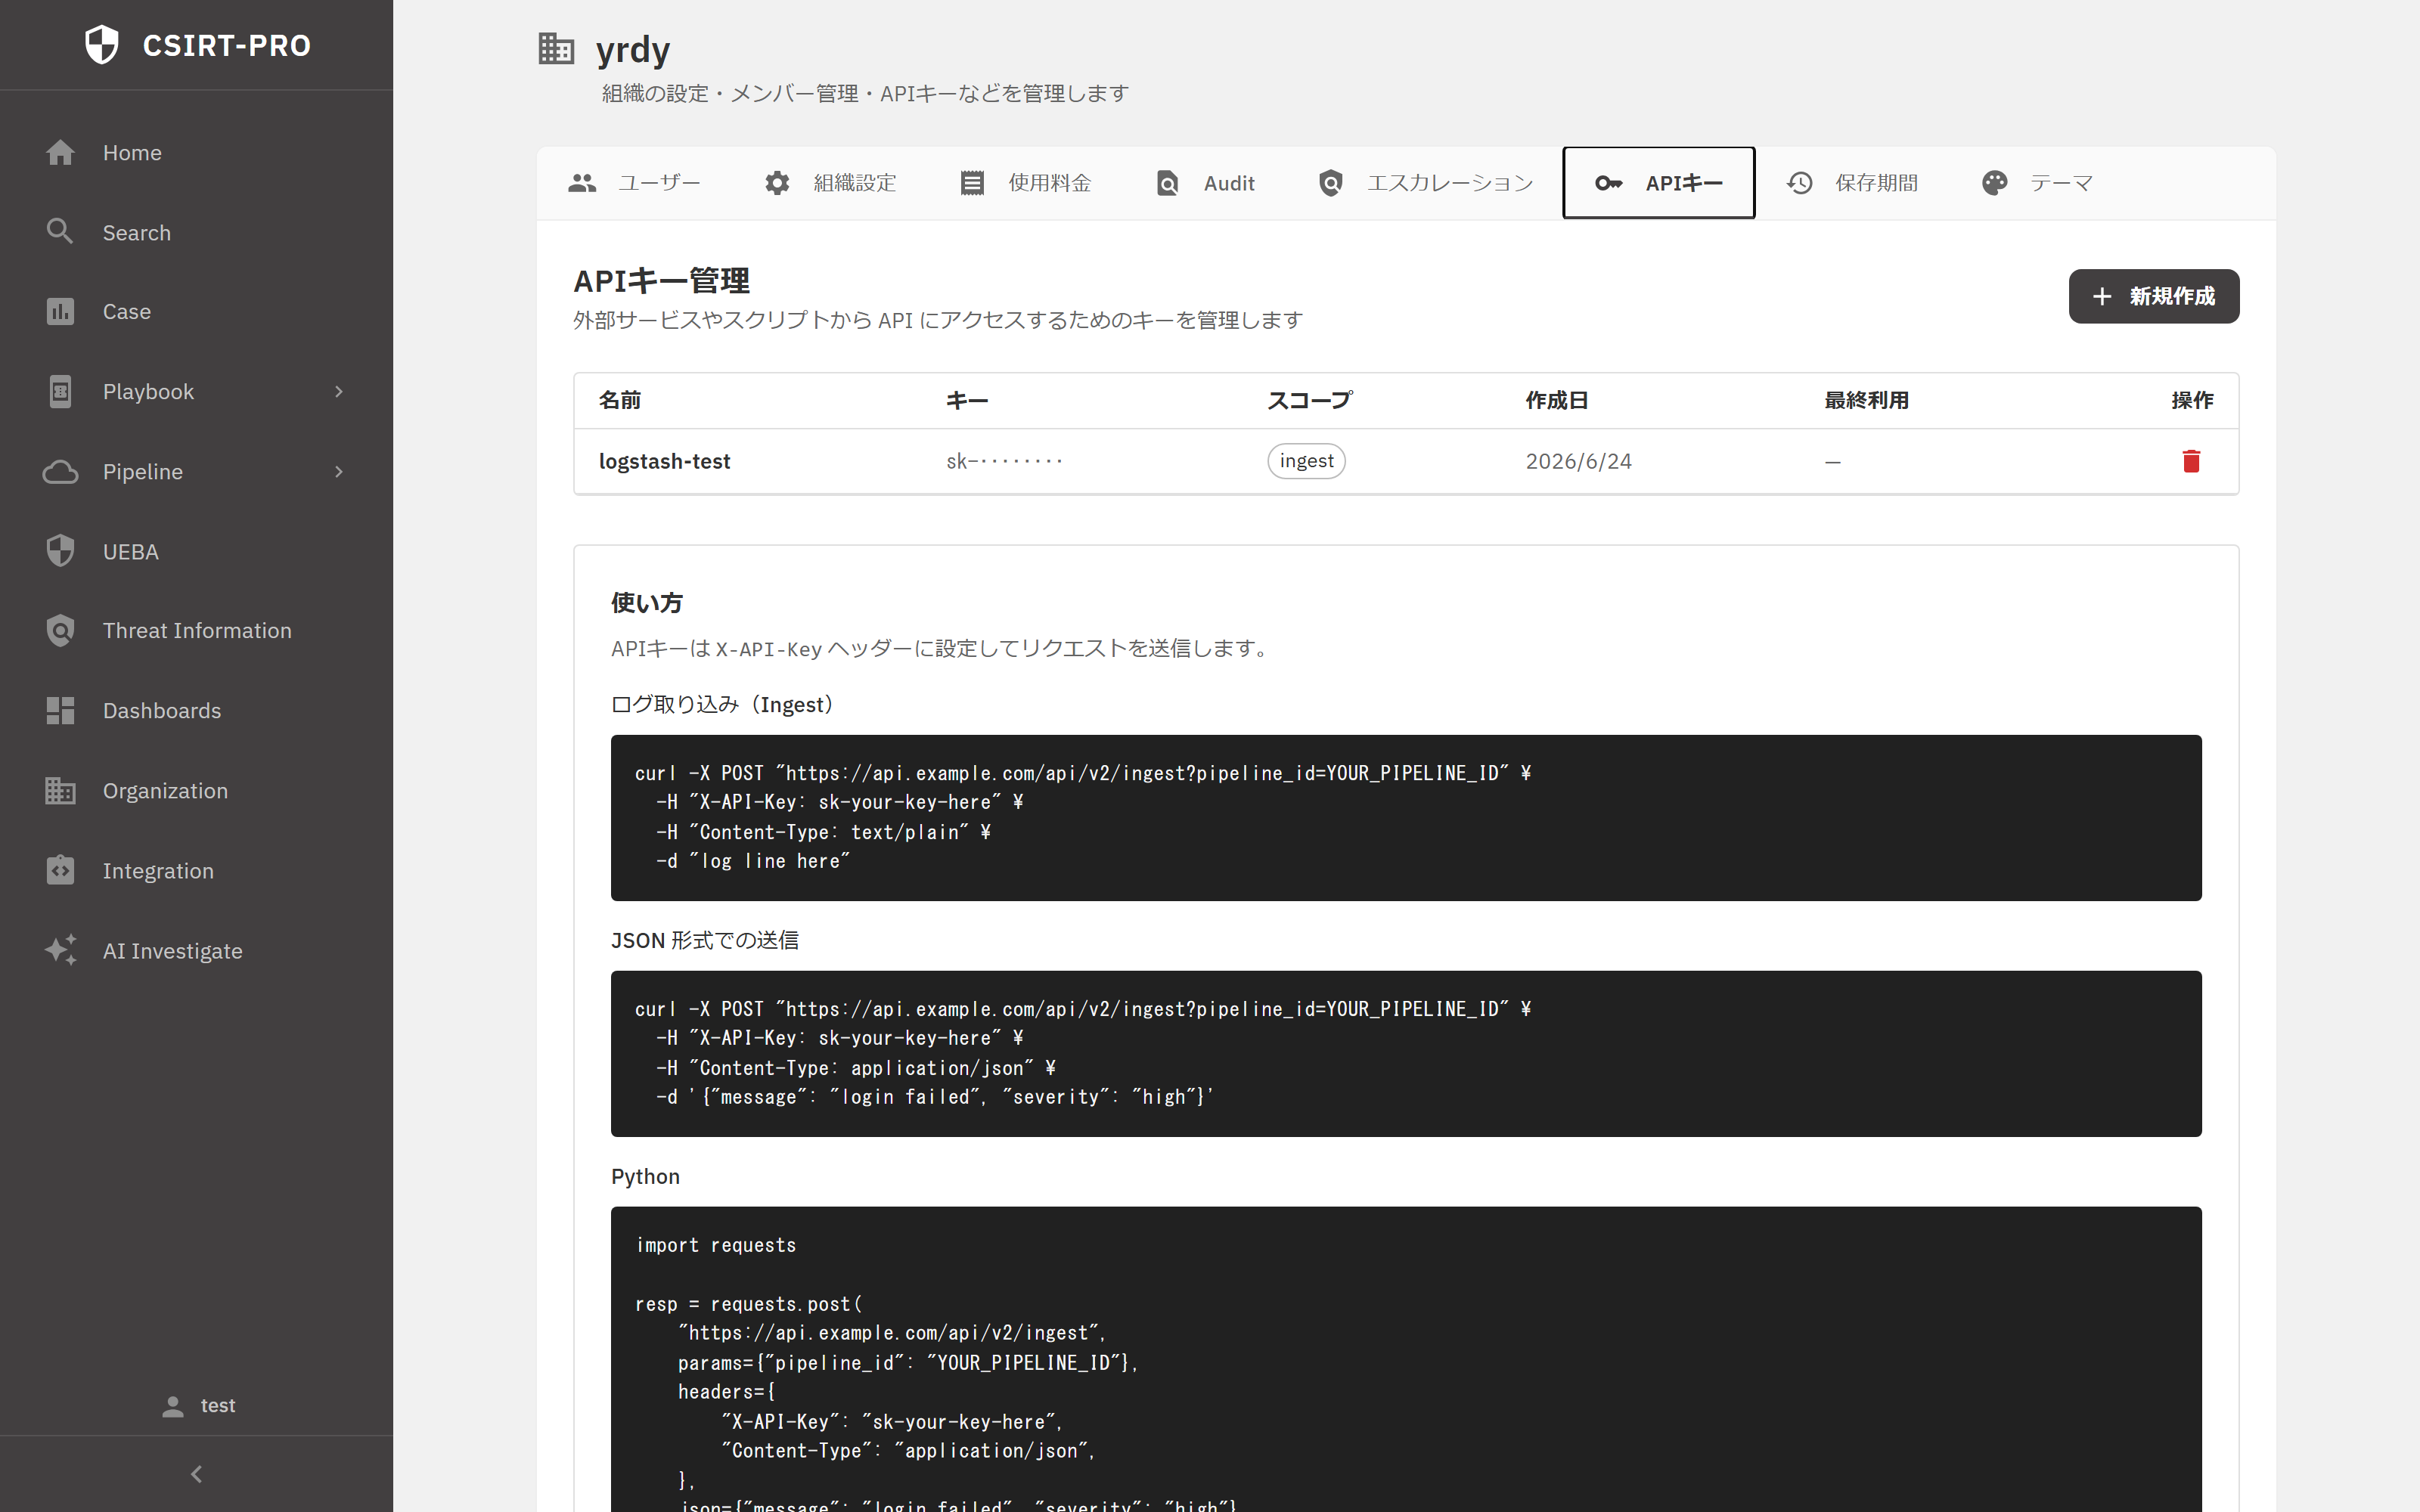2420x1512 pixels.
Task: Open Threat Information in the sidebar
Action: tap(196, 630)
